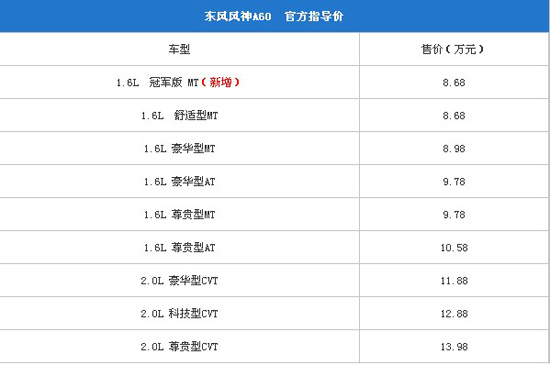Click the 2.0L 科技型CVT model cell
This screenshot has width=550, height=365.
[x=179, y=313]
